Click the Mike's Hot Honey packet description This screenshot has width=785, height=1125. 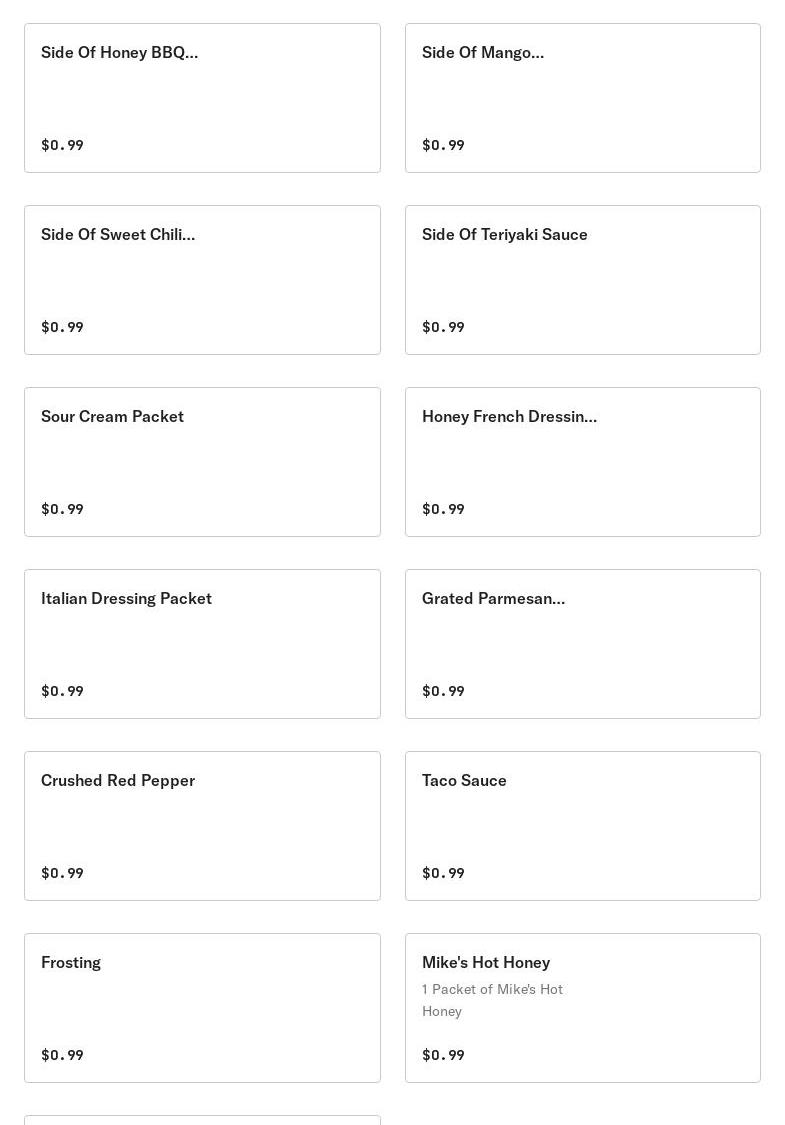[x=492, y=1000]
